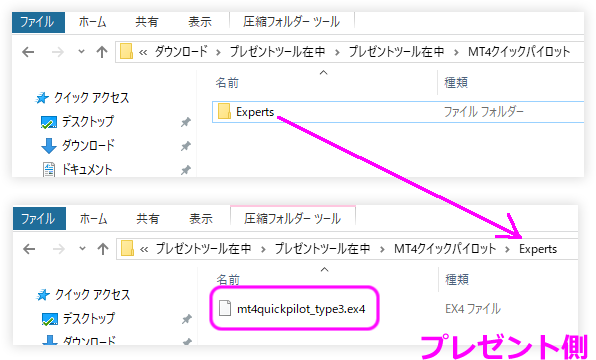Select ダウンロード in upper window sidebar
Viewport: 596px width, 360px height.
click(88, 146)
